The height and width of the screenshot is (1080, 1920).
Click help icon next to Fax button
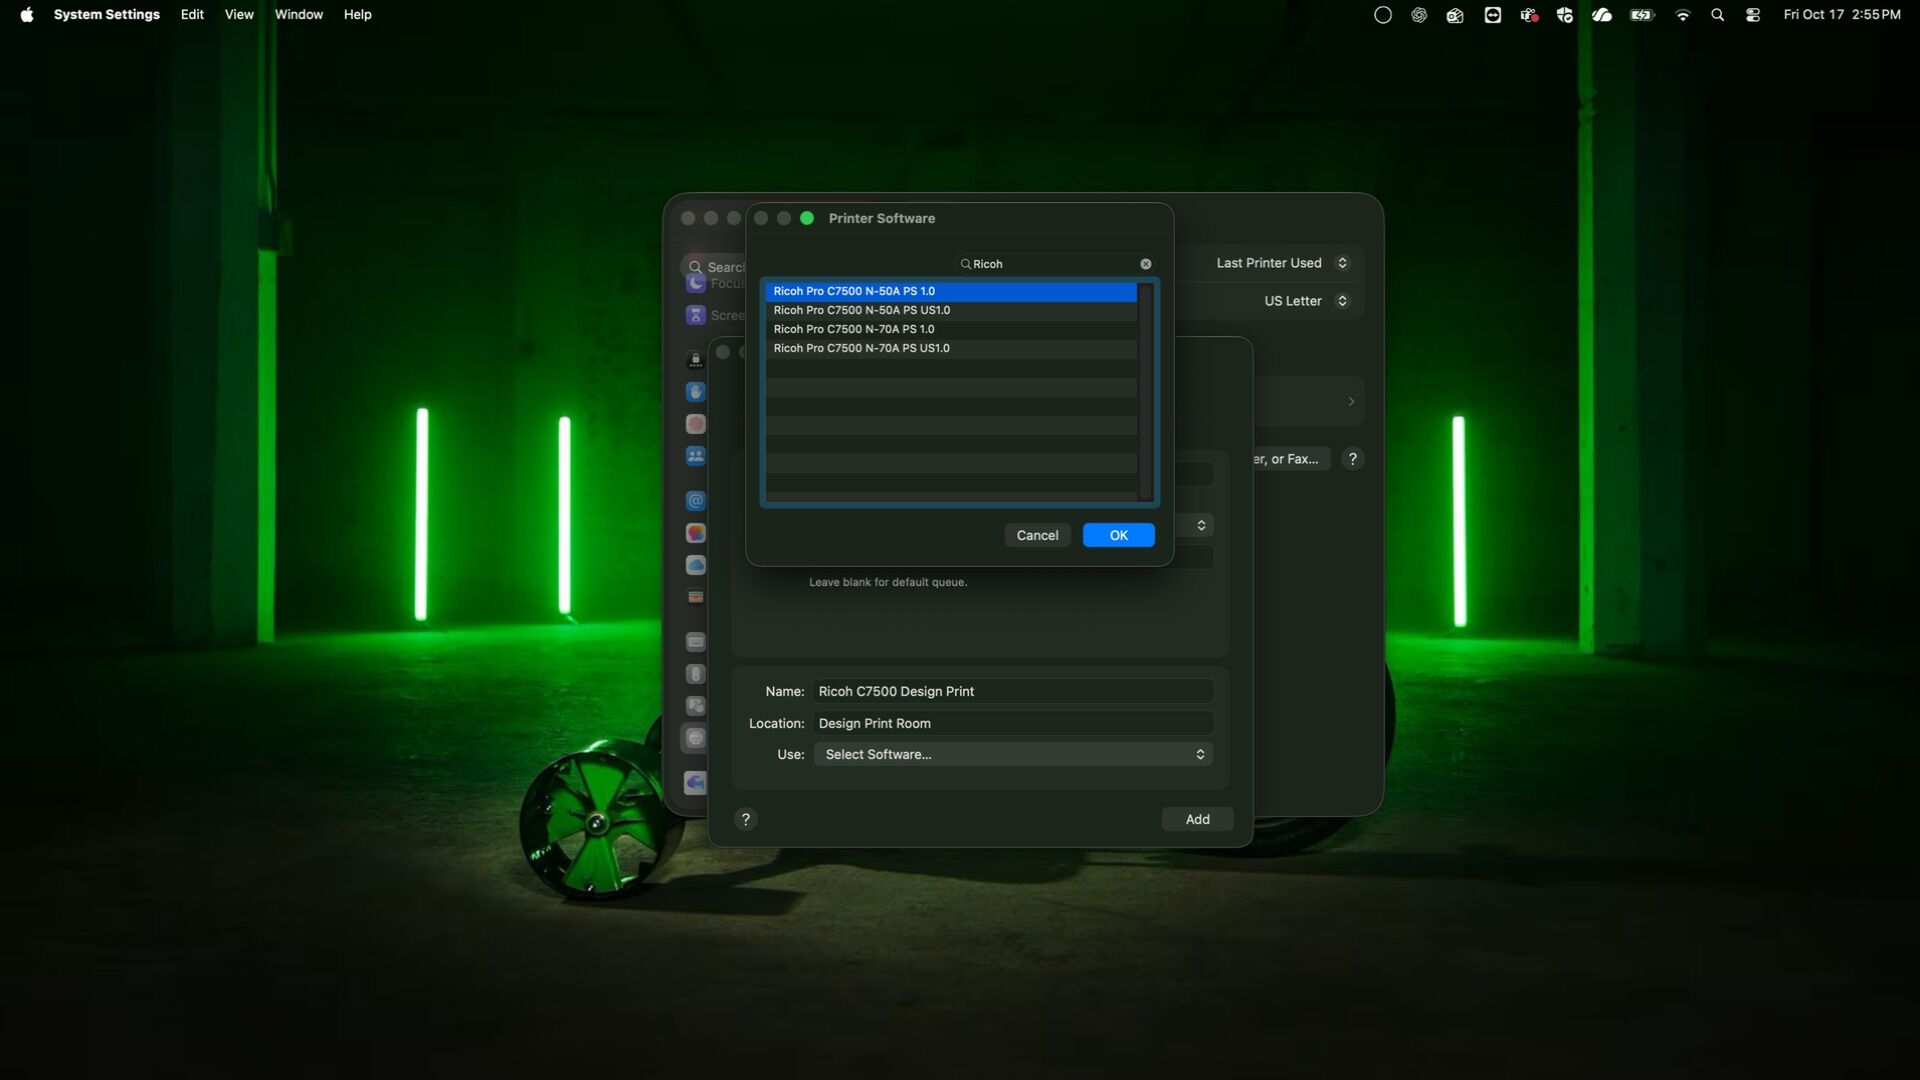click(x=1353, y=459)
